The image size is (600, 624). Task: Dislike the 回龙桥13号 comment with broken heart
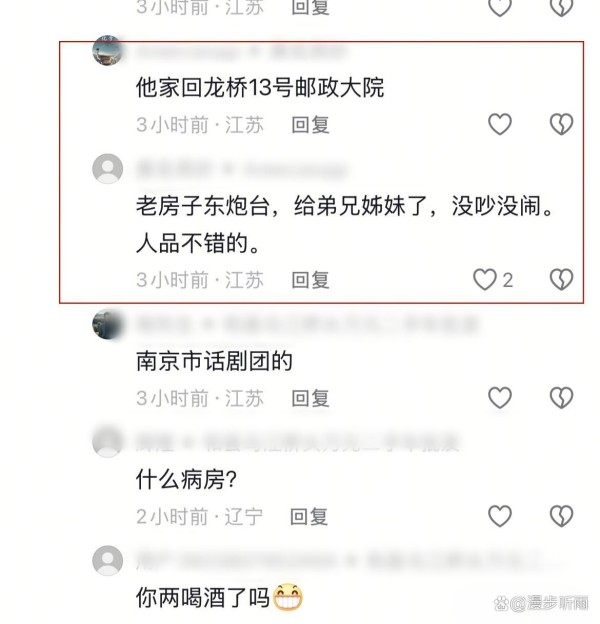(561, 124)
